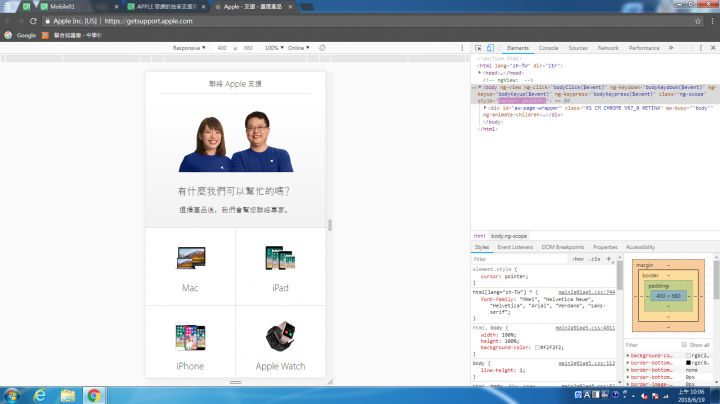
Task: Open DevTools customize three-dot menu
Action: tap(701, 48)
